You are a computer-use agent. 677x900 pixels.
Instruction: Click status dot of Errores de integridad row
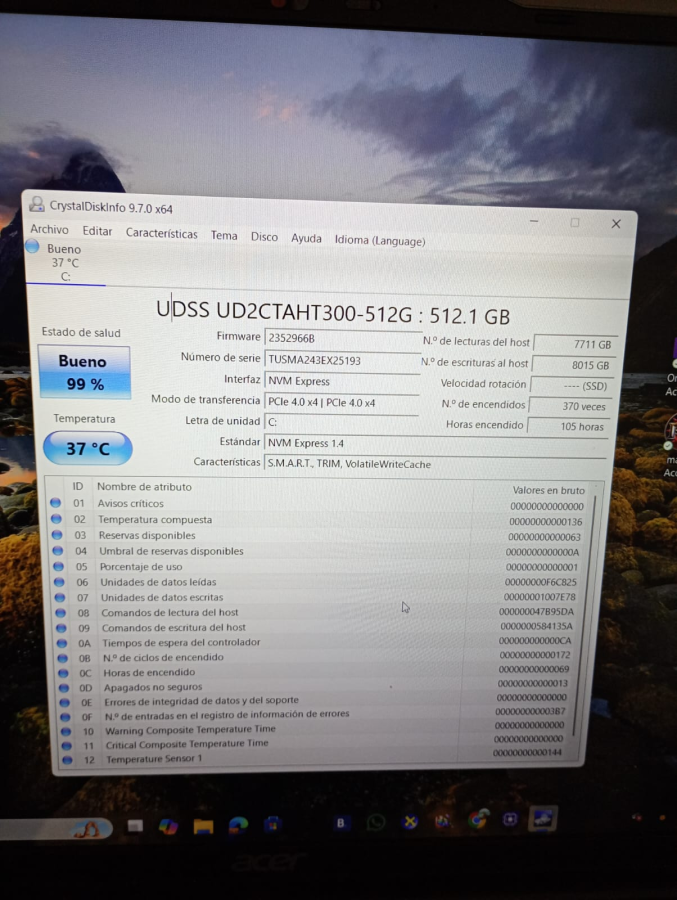pos(64,703)
